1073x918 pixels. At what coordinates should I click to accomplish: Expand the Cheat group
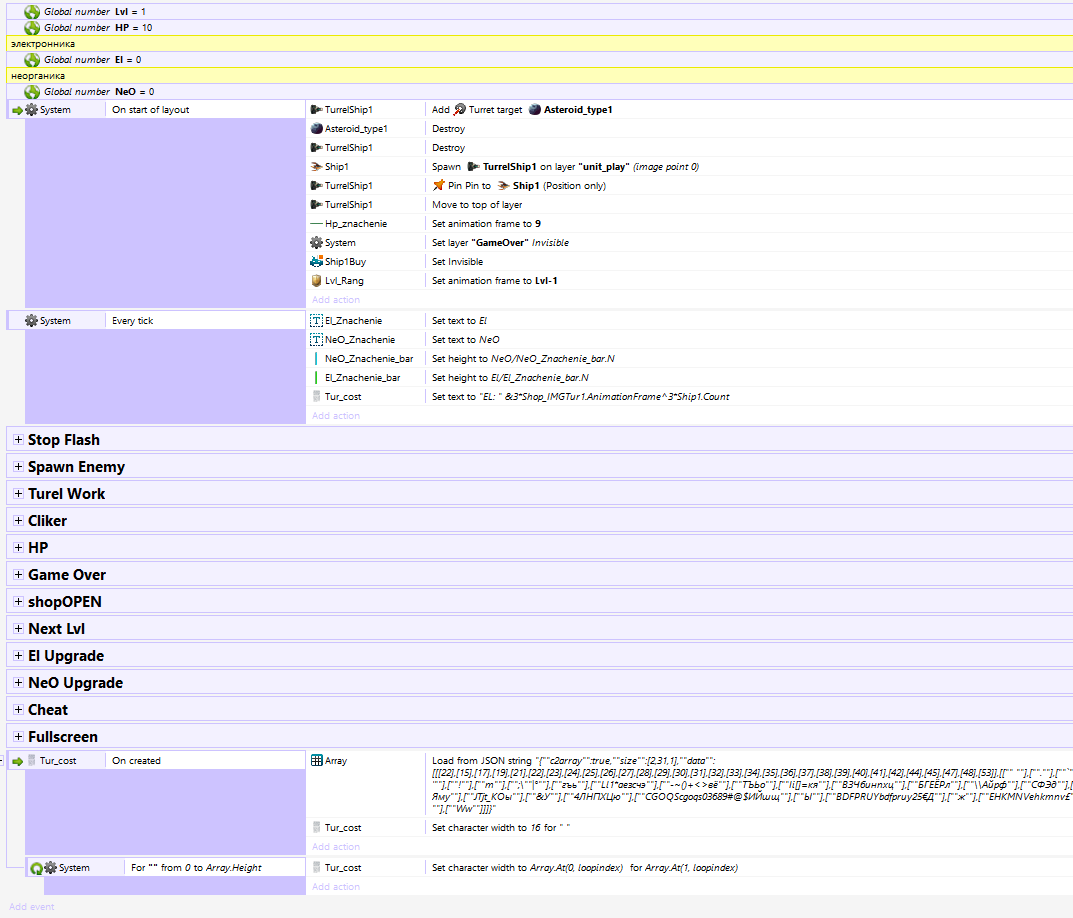[x=18, y=710]
